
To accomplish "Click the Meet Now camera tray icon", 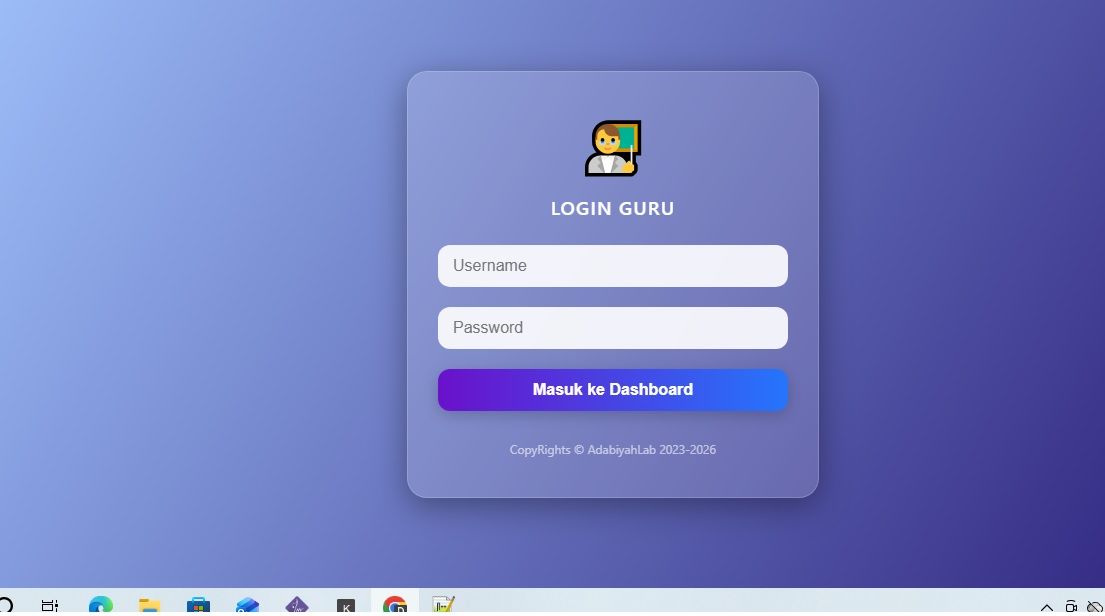I will click(x=1071, y=606).
